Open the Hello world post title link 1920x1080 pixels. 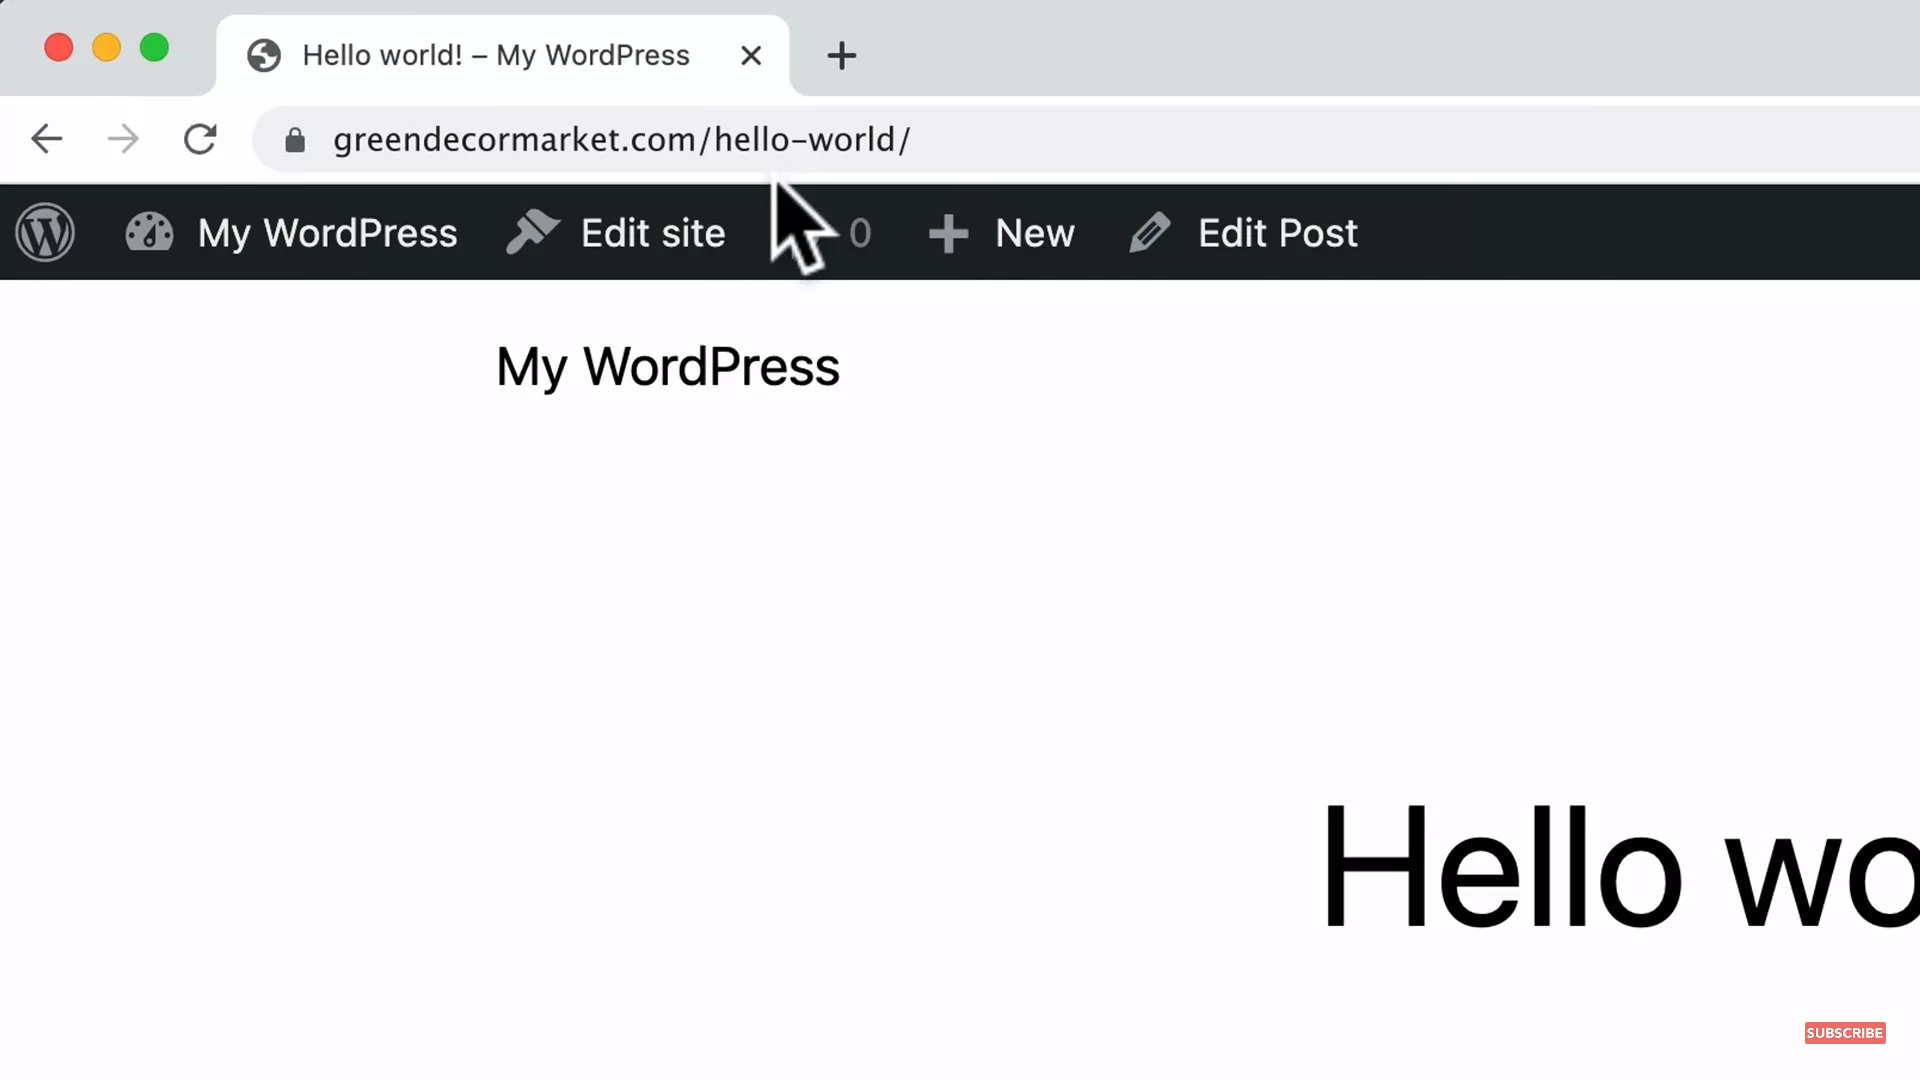tap(1600, 870)
